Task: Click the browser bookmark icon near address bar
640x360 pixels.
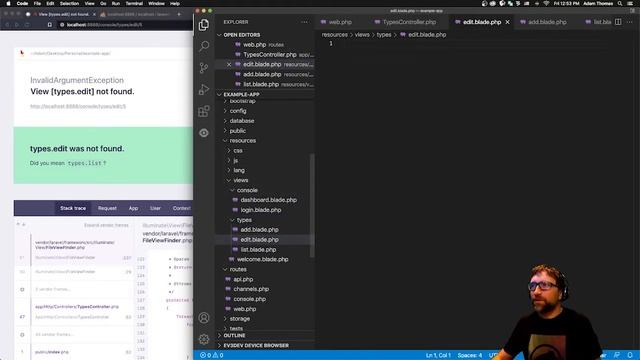Action: click(x=49, y=24)
